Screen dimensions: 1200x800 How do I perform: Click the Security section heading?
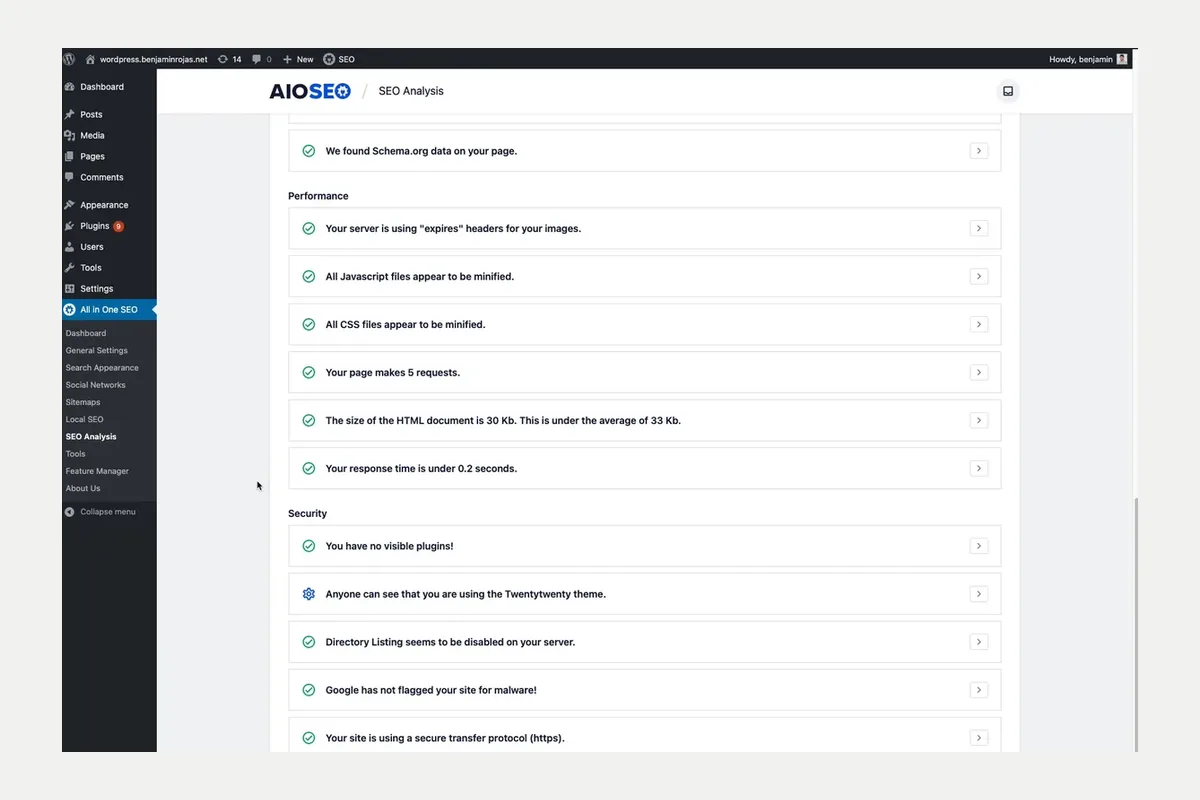click(308, 513)
